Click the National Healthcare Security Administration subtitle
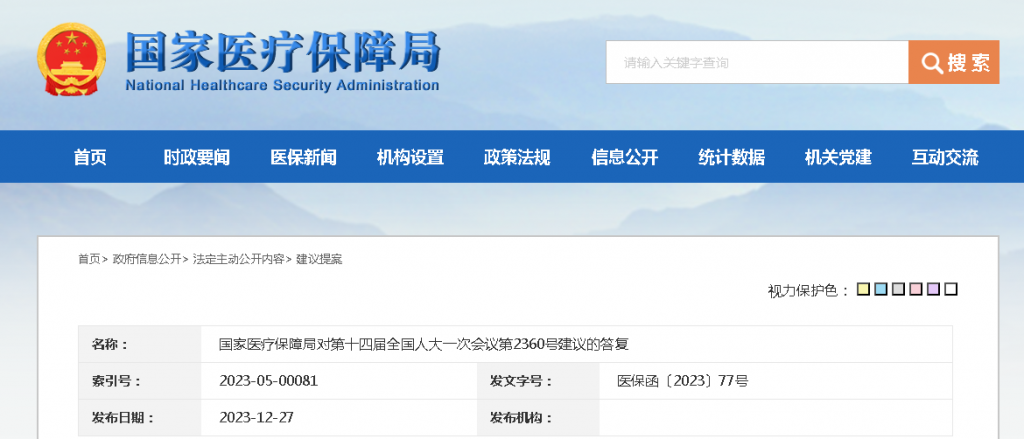The height and width of the screenshot is (439, 1024). pyautogui.click(x=282, y=86)
